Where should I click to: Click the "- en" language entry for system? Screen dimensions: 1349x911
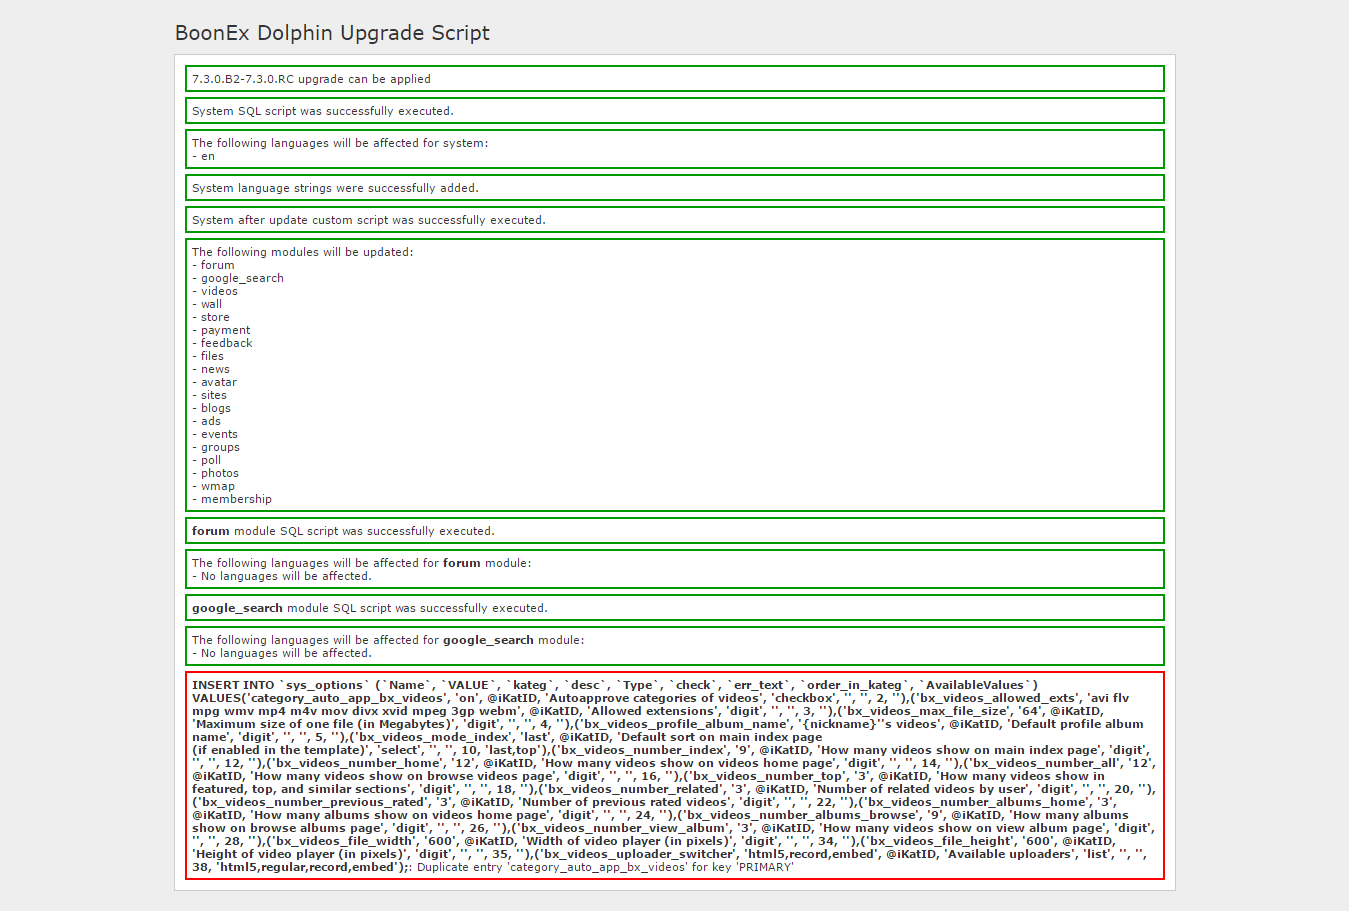(x=204, y=157)
